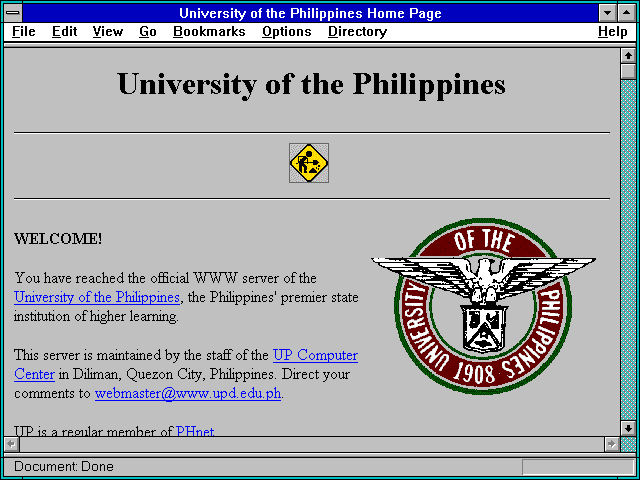Screen dimensions: 640x480
Task: Open the Go menu
Action: point(147,31)
